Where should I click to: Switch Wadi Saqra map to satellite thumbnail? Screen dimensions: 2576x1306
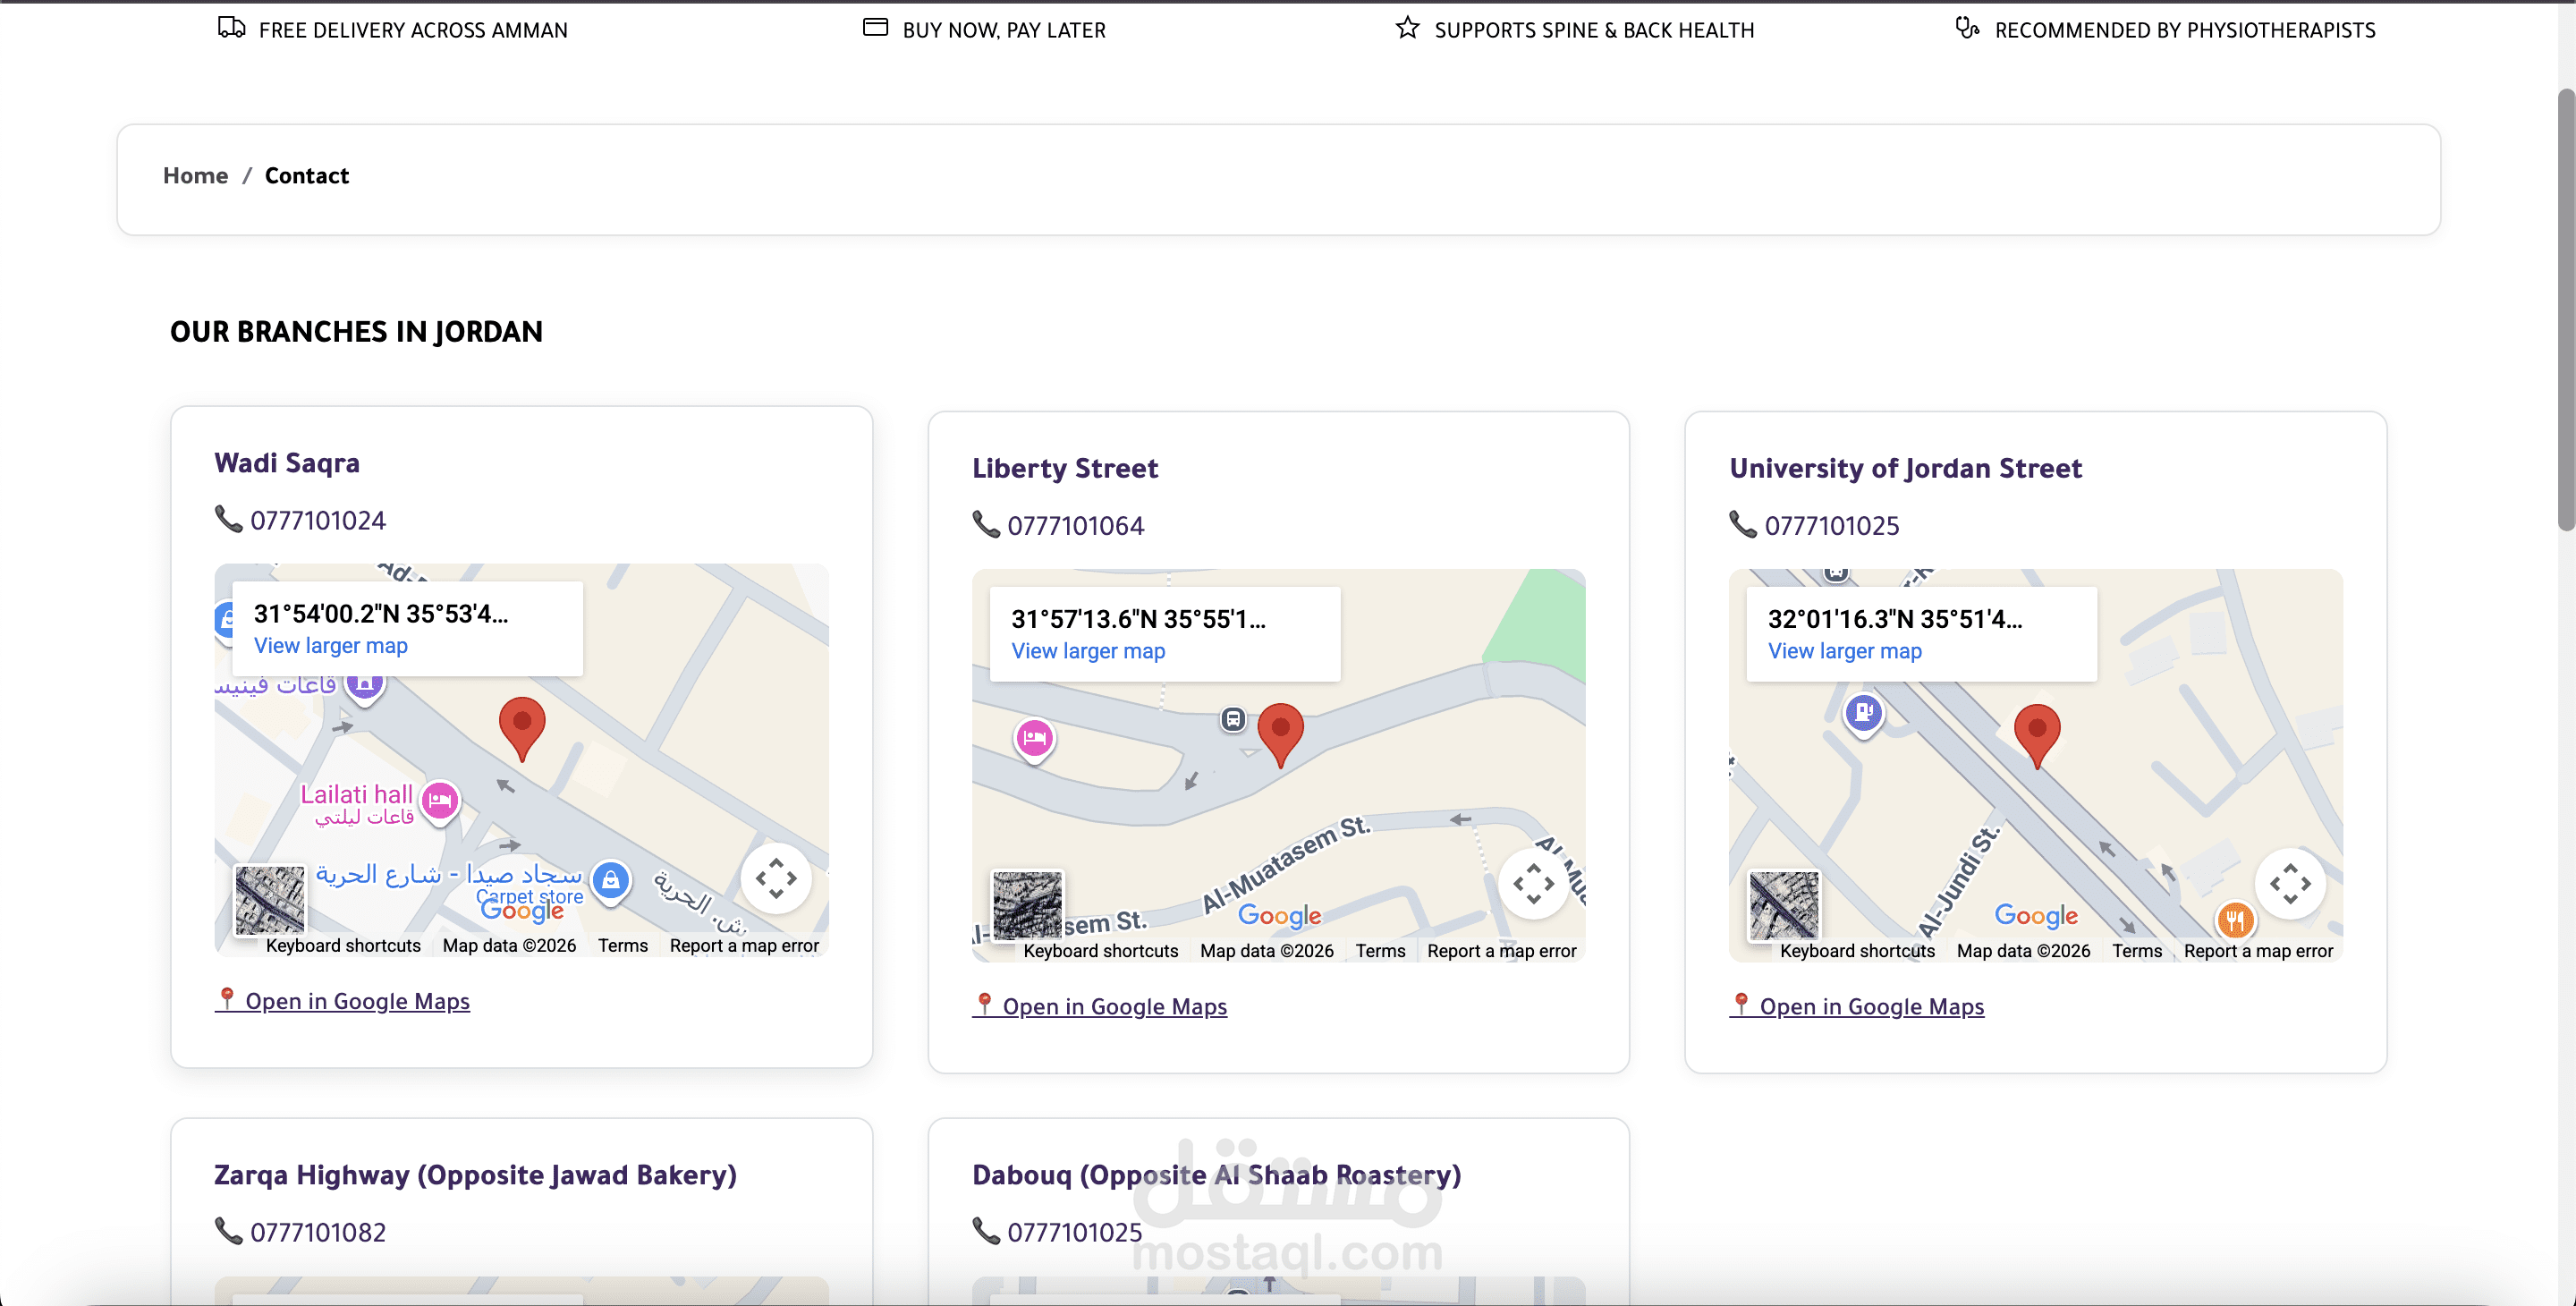tap(269, 899)
